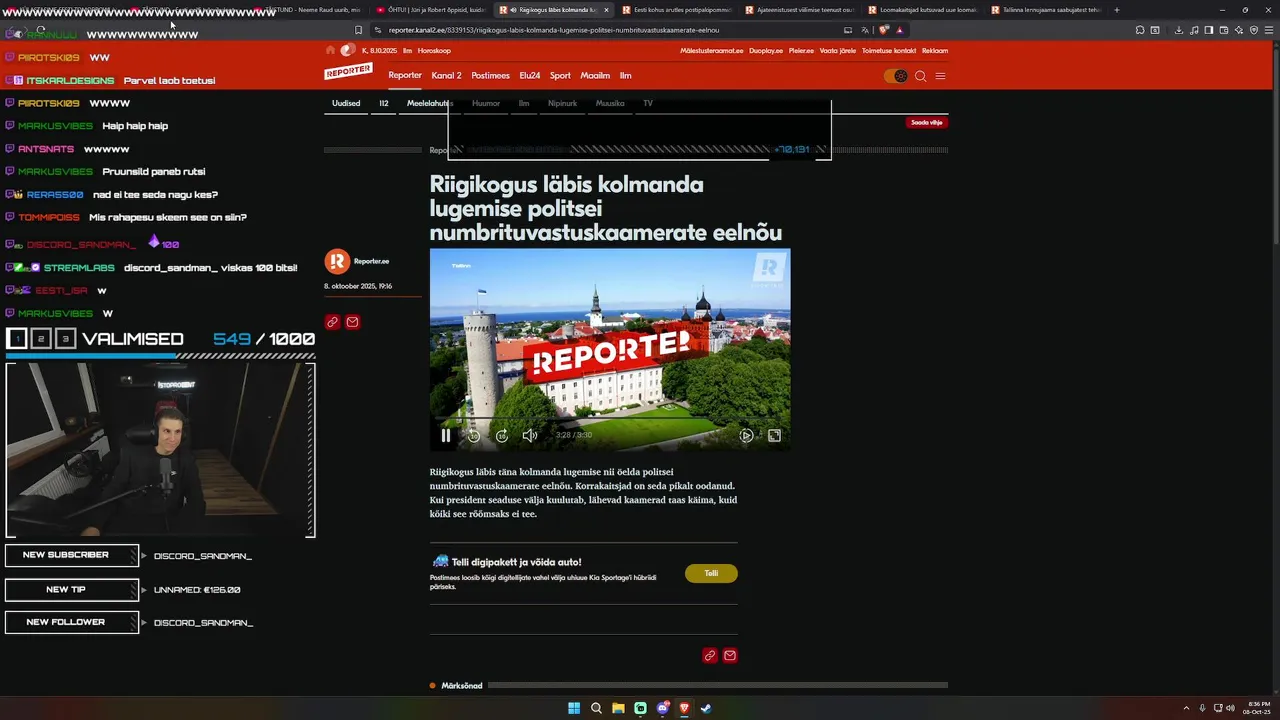The image size is (1280, 720).
Task: Copy article link icon under the date
Action: click(x=332, y=322)
